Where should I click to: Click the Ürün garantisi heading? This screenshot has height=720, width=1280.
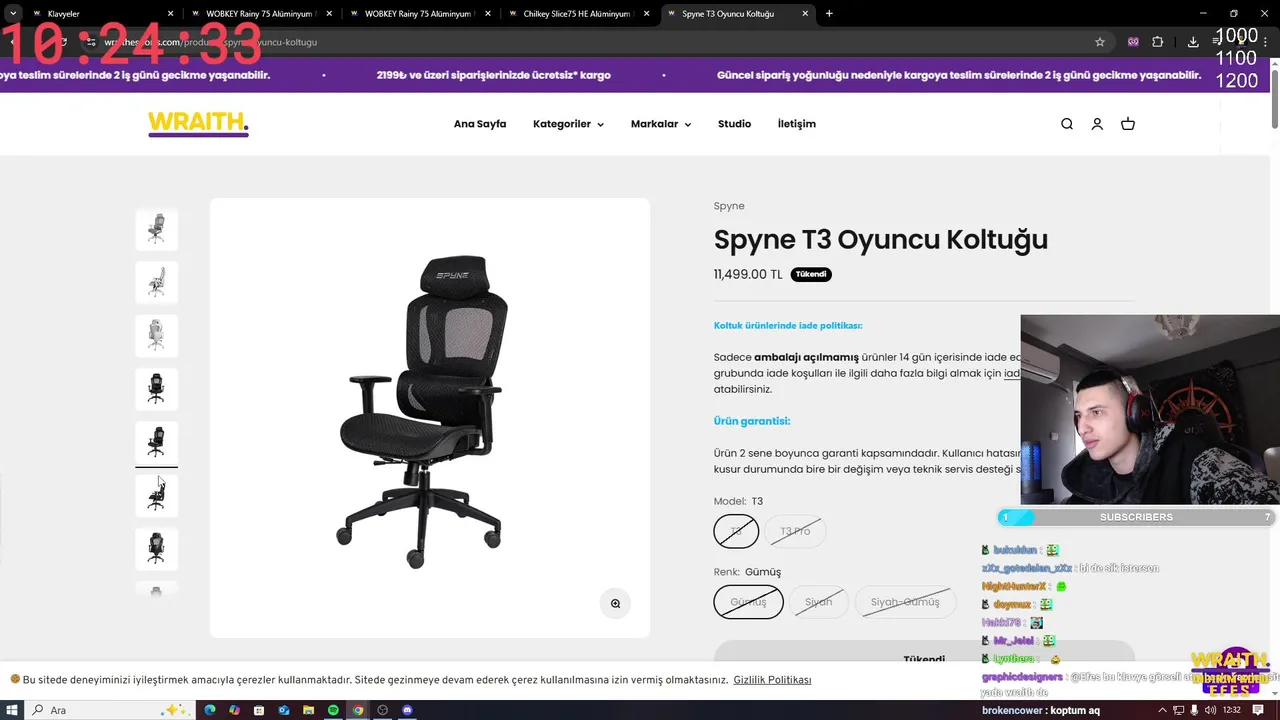tap(752, 421)
